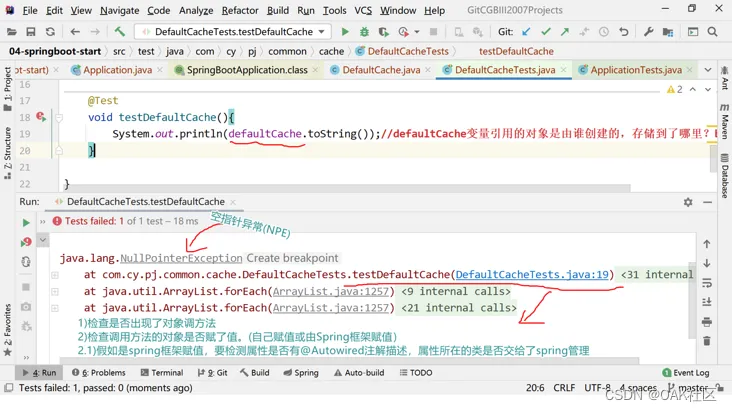Click the run test gutter icon on line 18
The width and height of the screenshot is (732, 411).
click(x=41, y=117)
